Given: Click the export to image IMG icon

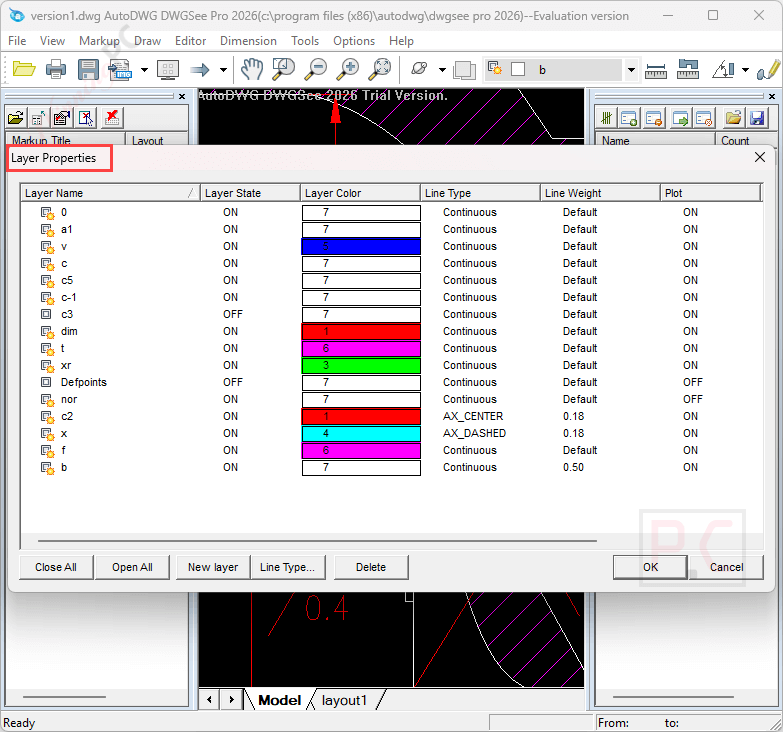Looking at the screenshot, I should [x=120, y=69].
